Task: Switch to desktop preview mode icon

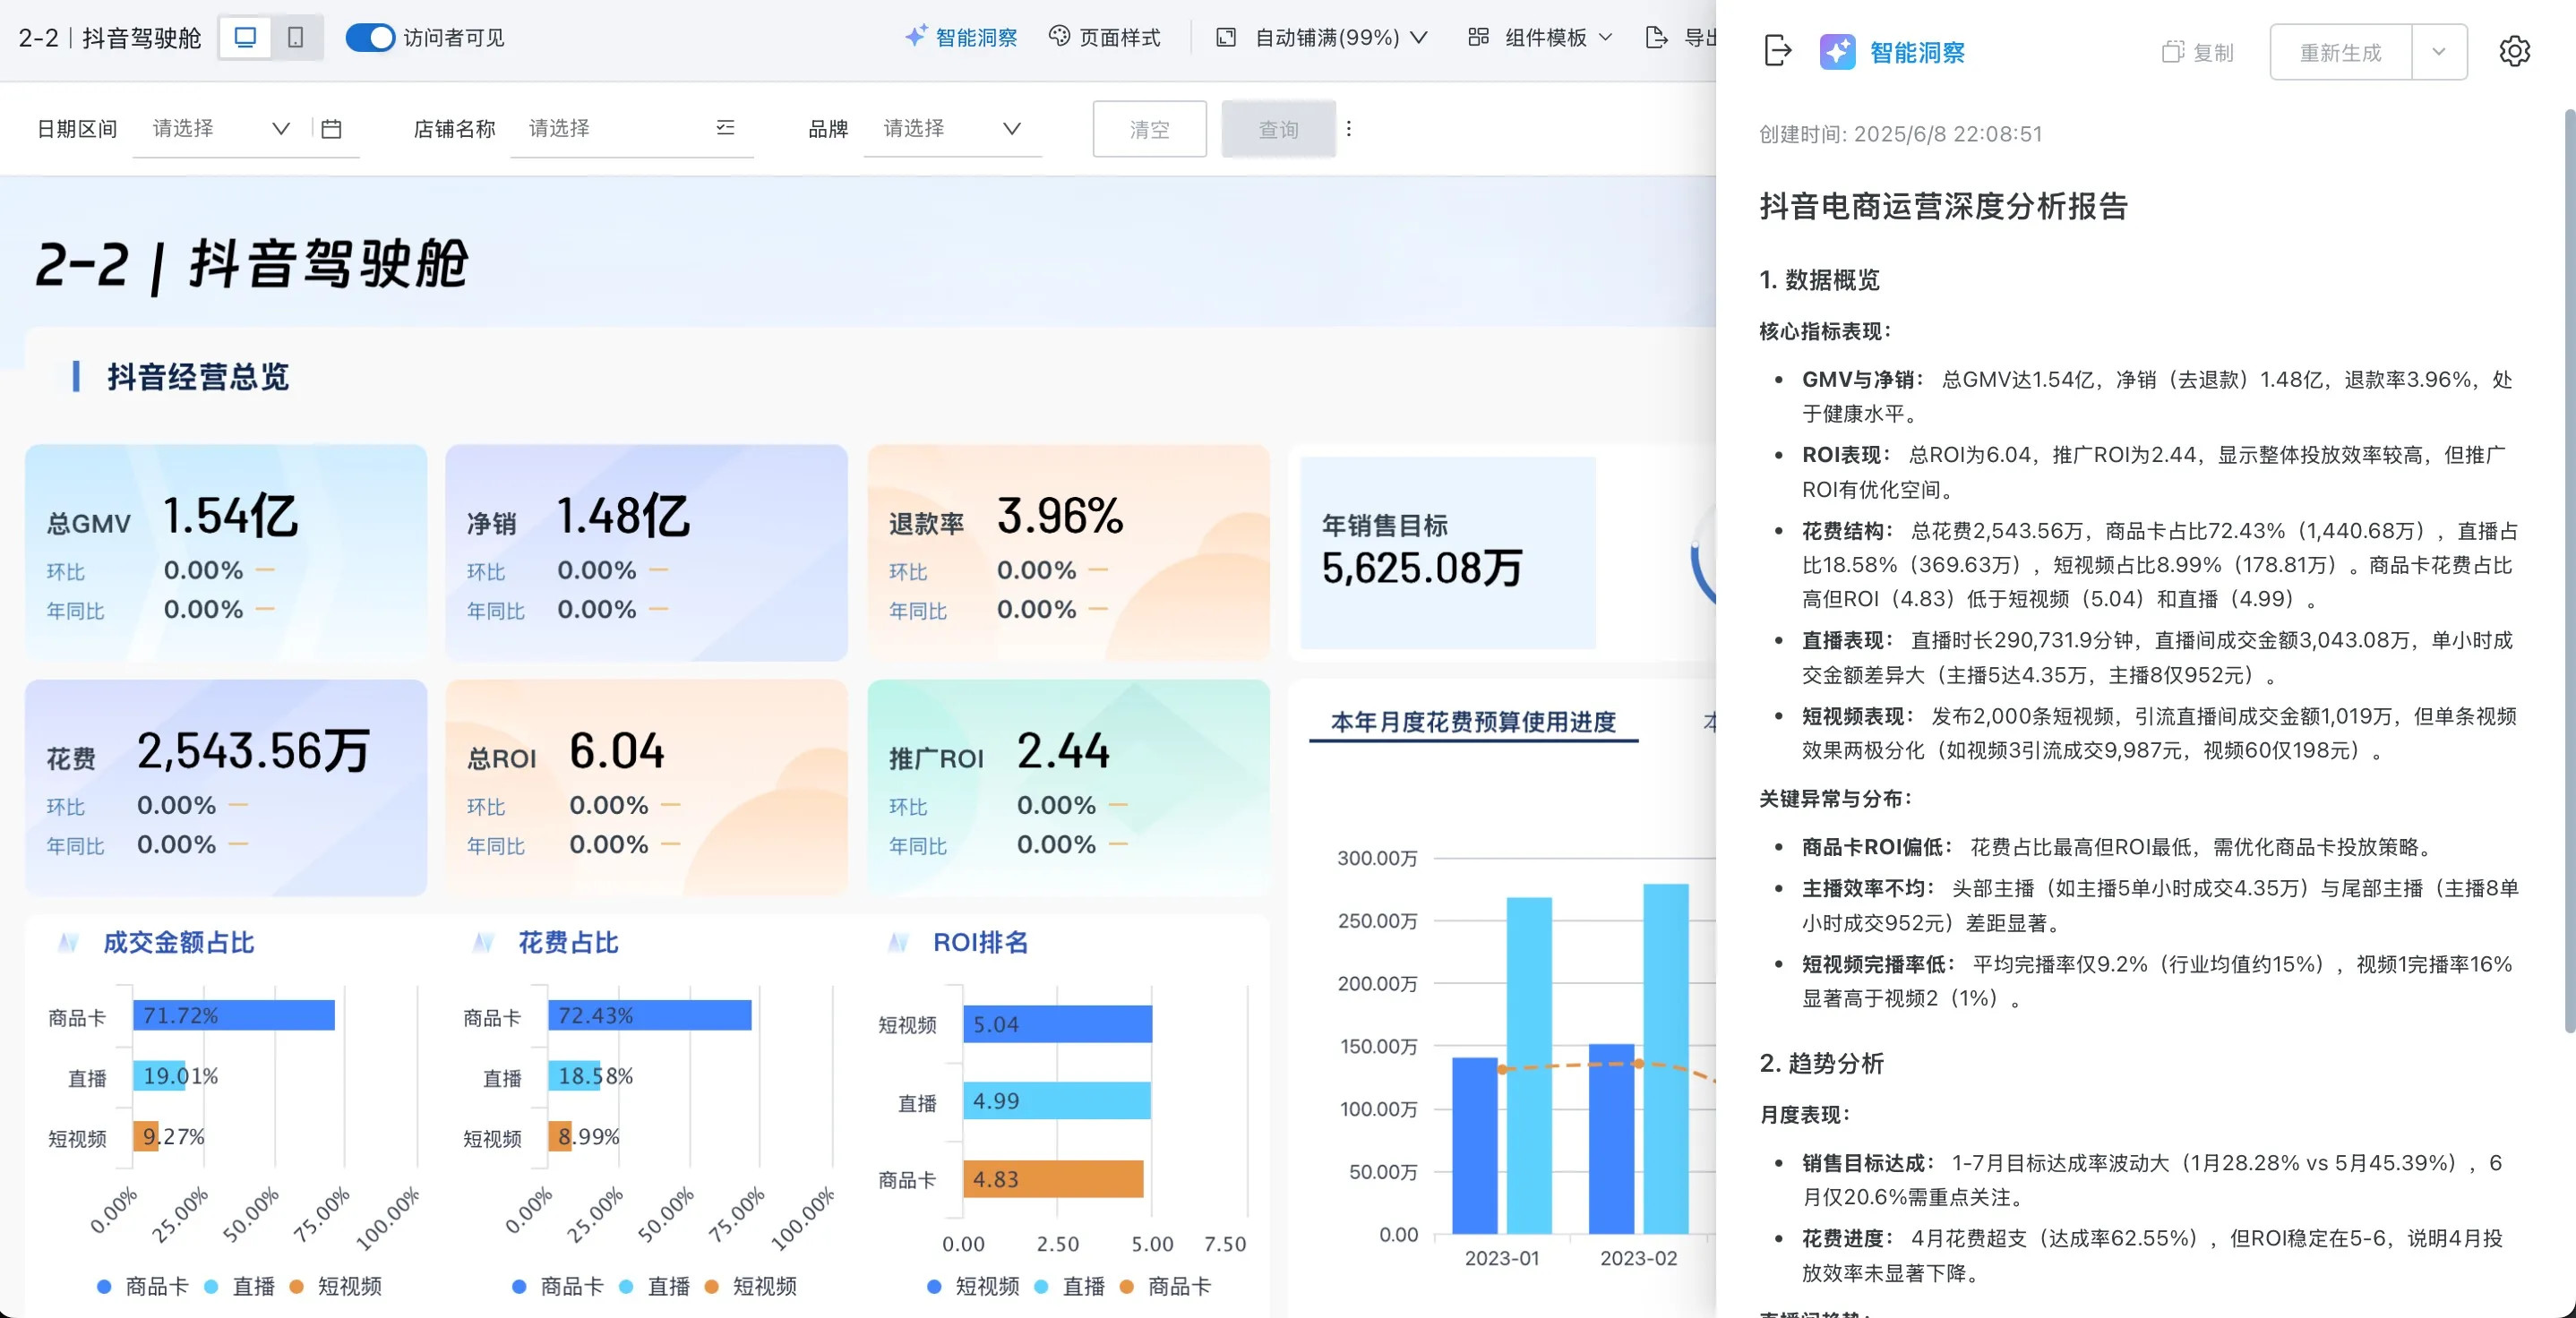Action: click(245, 38)
